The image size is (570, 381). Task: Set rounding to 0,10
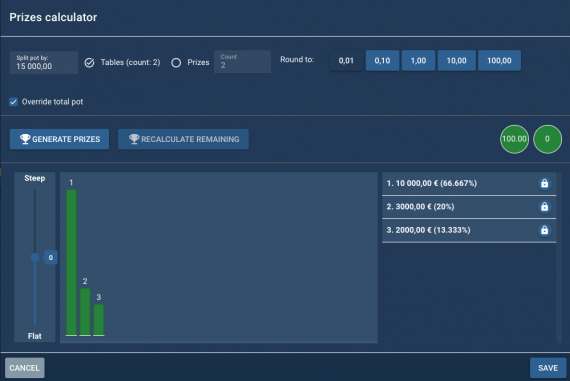[x=382, y=61]
